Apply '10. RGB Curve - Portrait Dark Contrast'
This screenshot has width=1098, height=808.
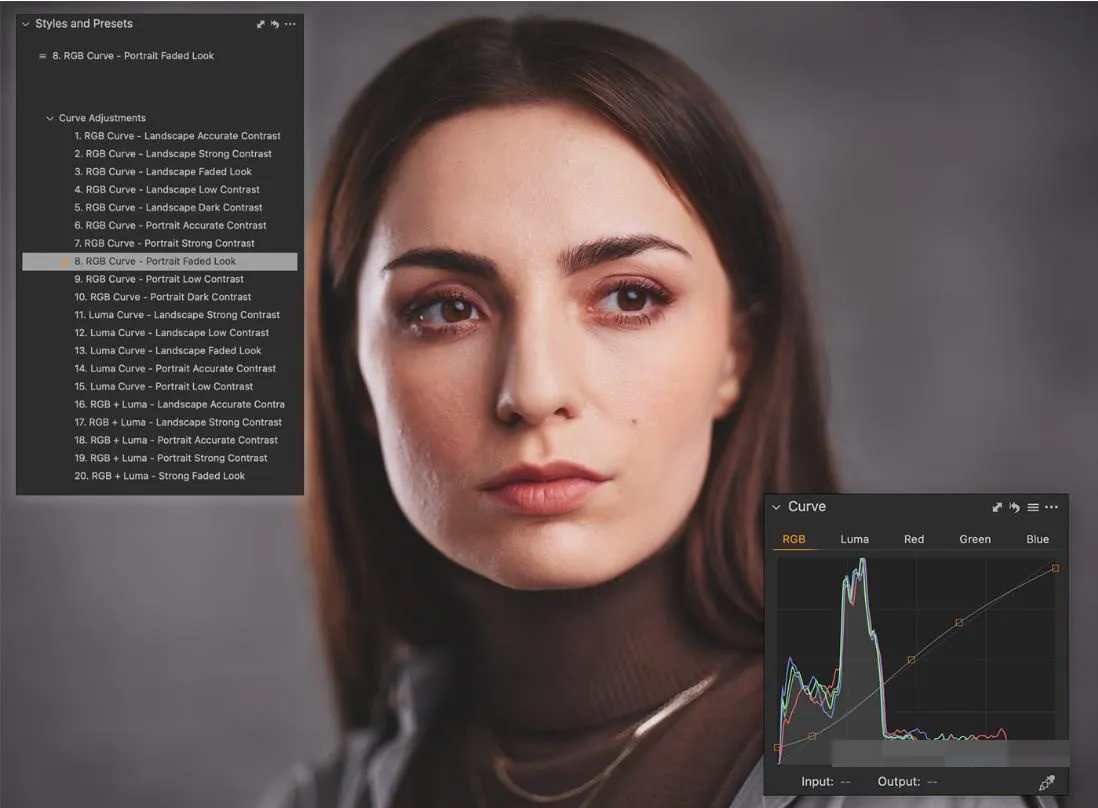pos(162,297)
